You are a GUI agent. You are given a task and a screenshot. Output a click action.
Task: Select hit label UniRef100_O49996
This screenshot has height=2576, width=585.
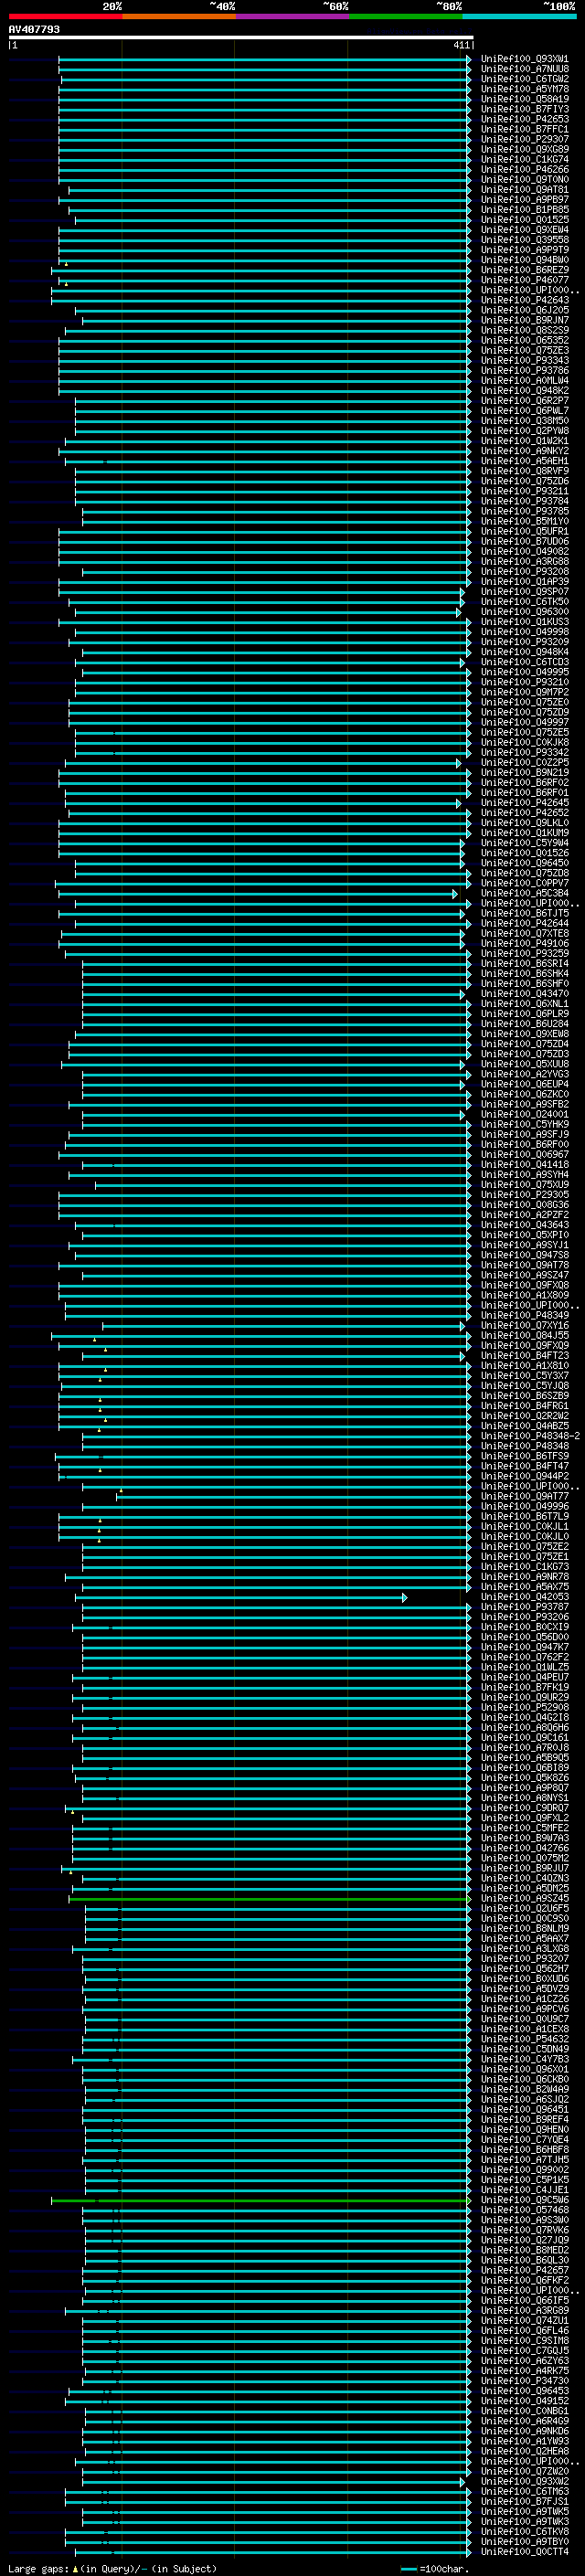coord(525,1507)
